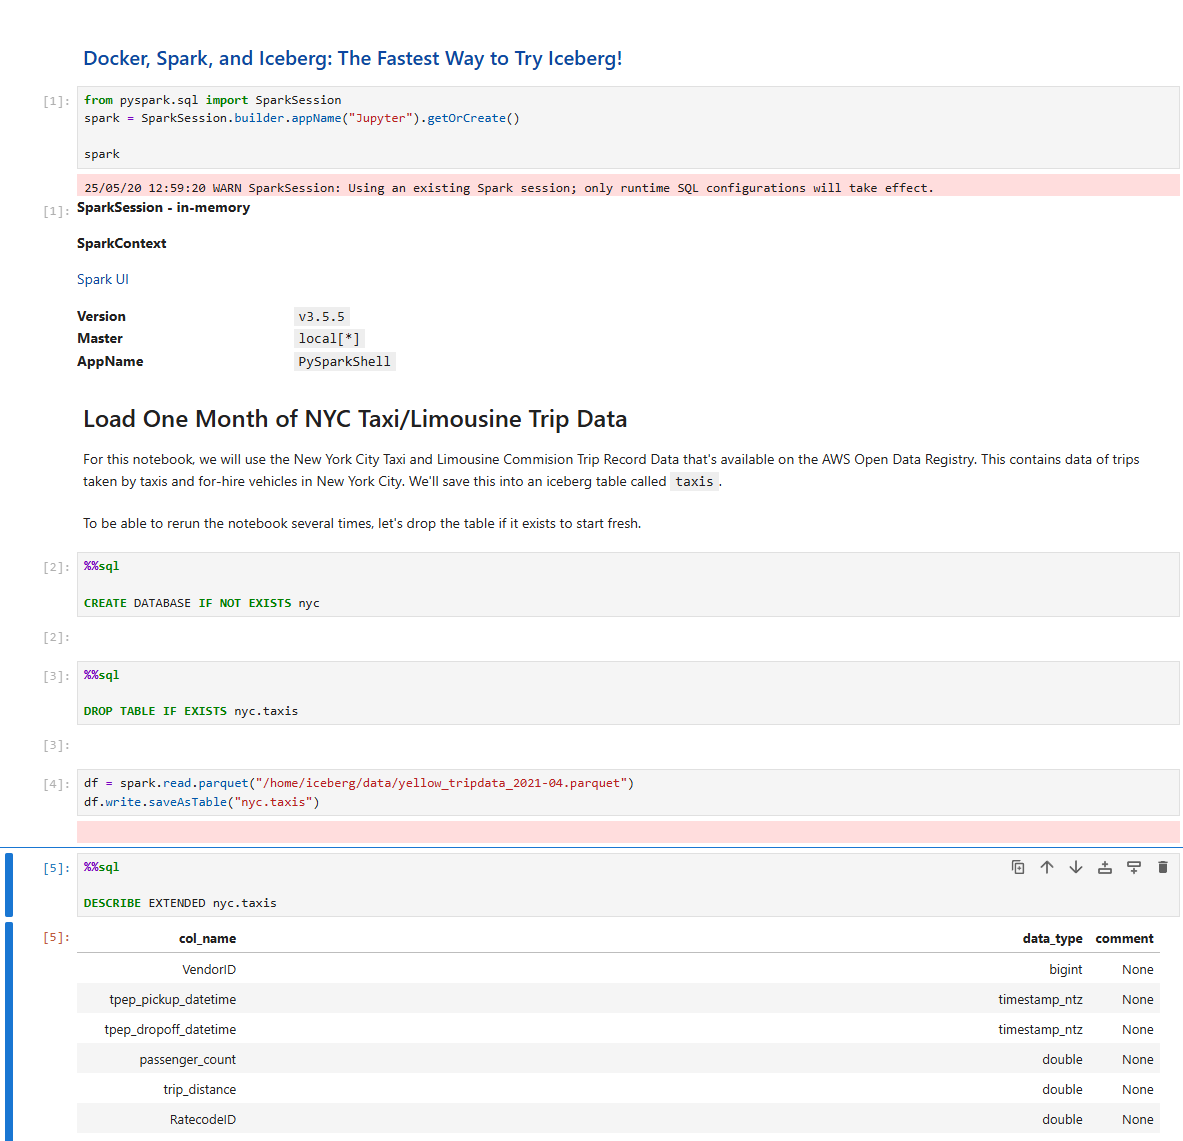Screen dimensions: 1183x1141
Task: Collapse cell 5 output table using blue bar
Action: click(x=9, y=1030)
